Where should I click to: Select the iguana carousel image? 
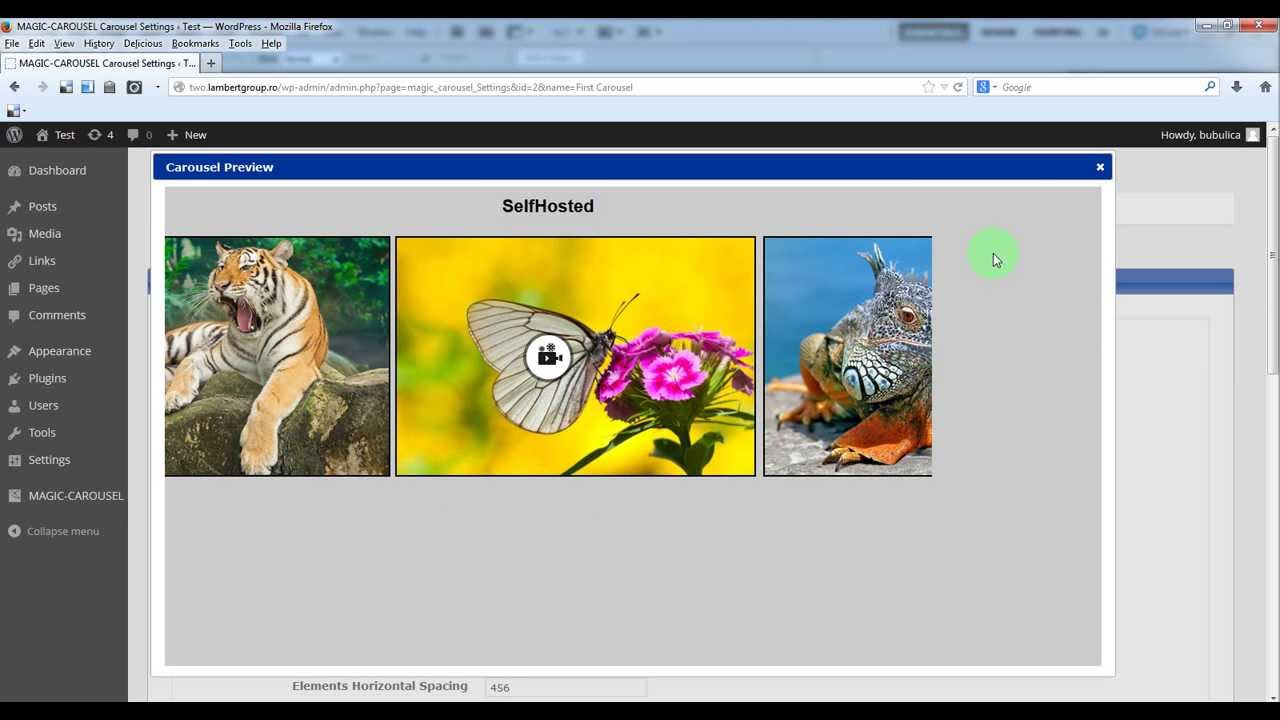(x=847, y=356)
